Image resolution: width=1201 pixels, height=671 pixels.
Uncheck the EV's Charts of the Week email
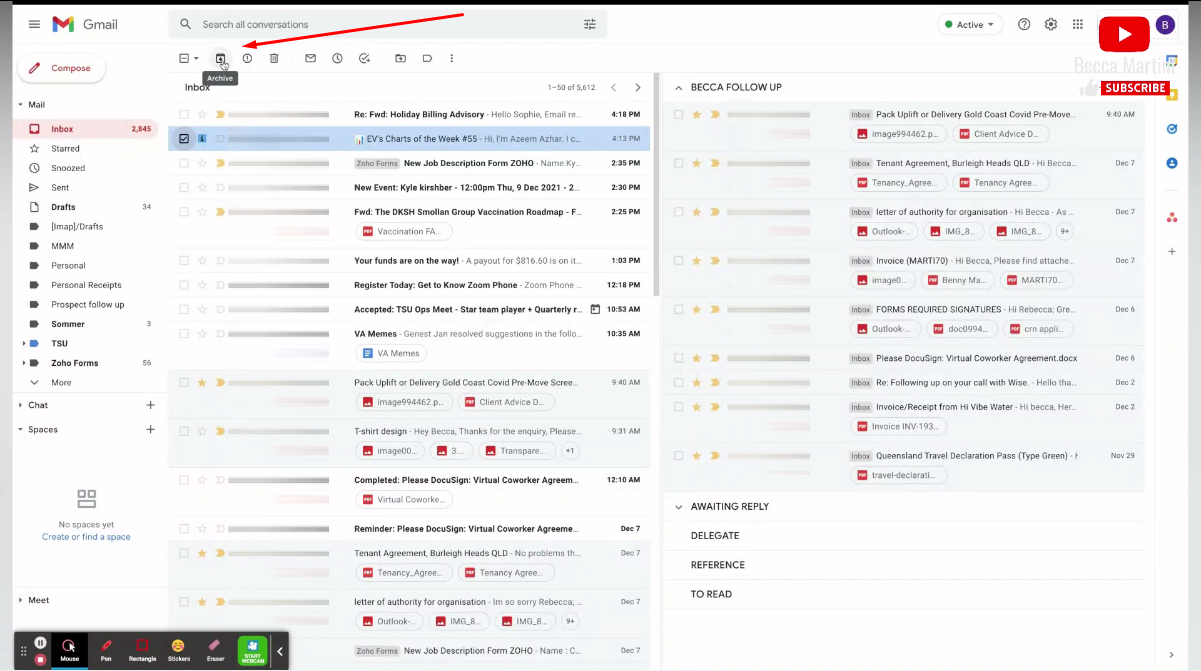184,139
